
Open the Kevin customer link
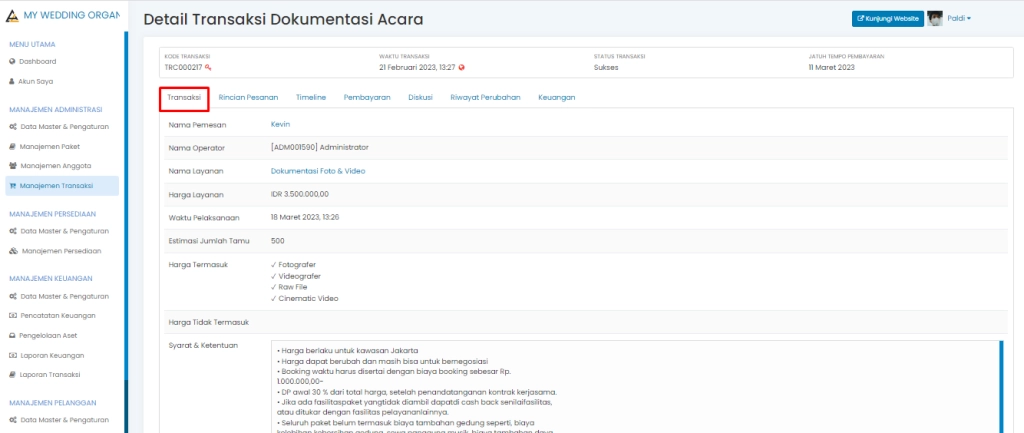tap(280, 125)
